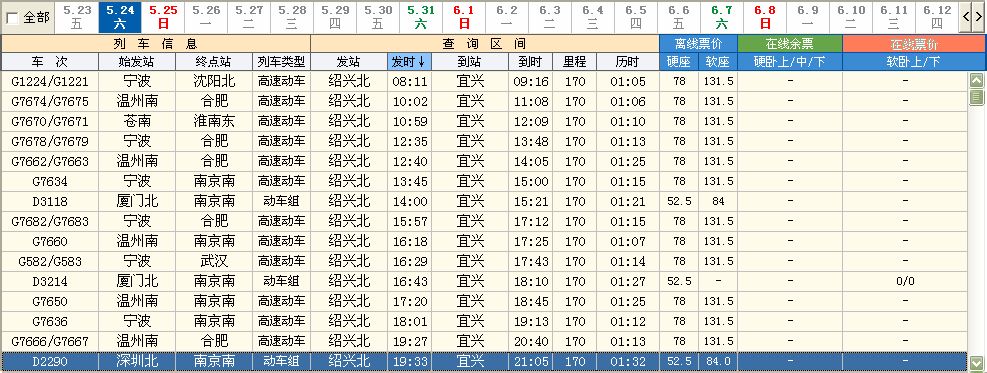The height and width of the screenshot is (373, 987).
Task: Select train row G7666/G7667
Action: pyautogui.click(x=484, y=341)
